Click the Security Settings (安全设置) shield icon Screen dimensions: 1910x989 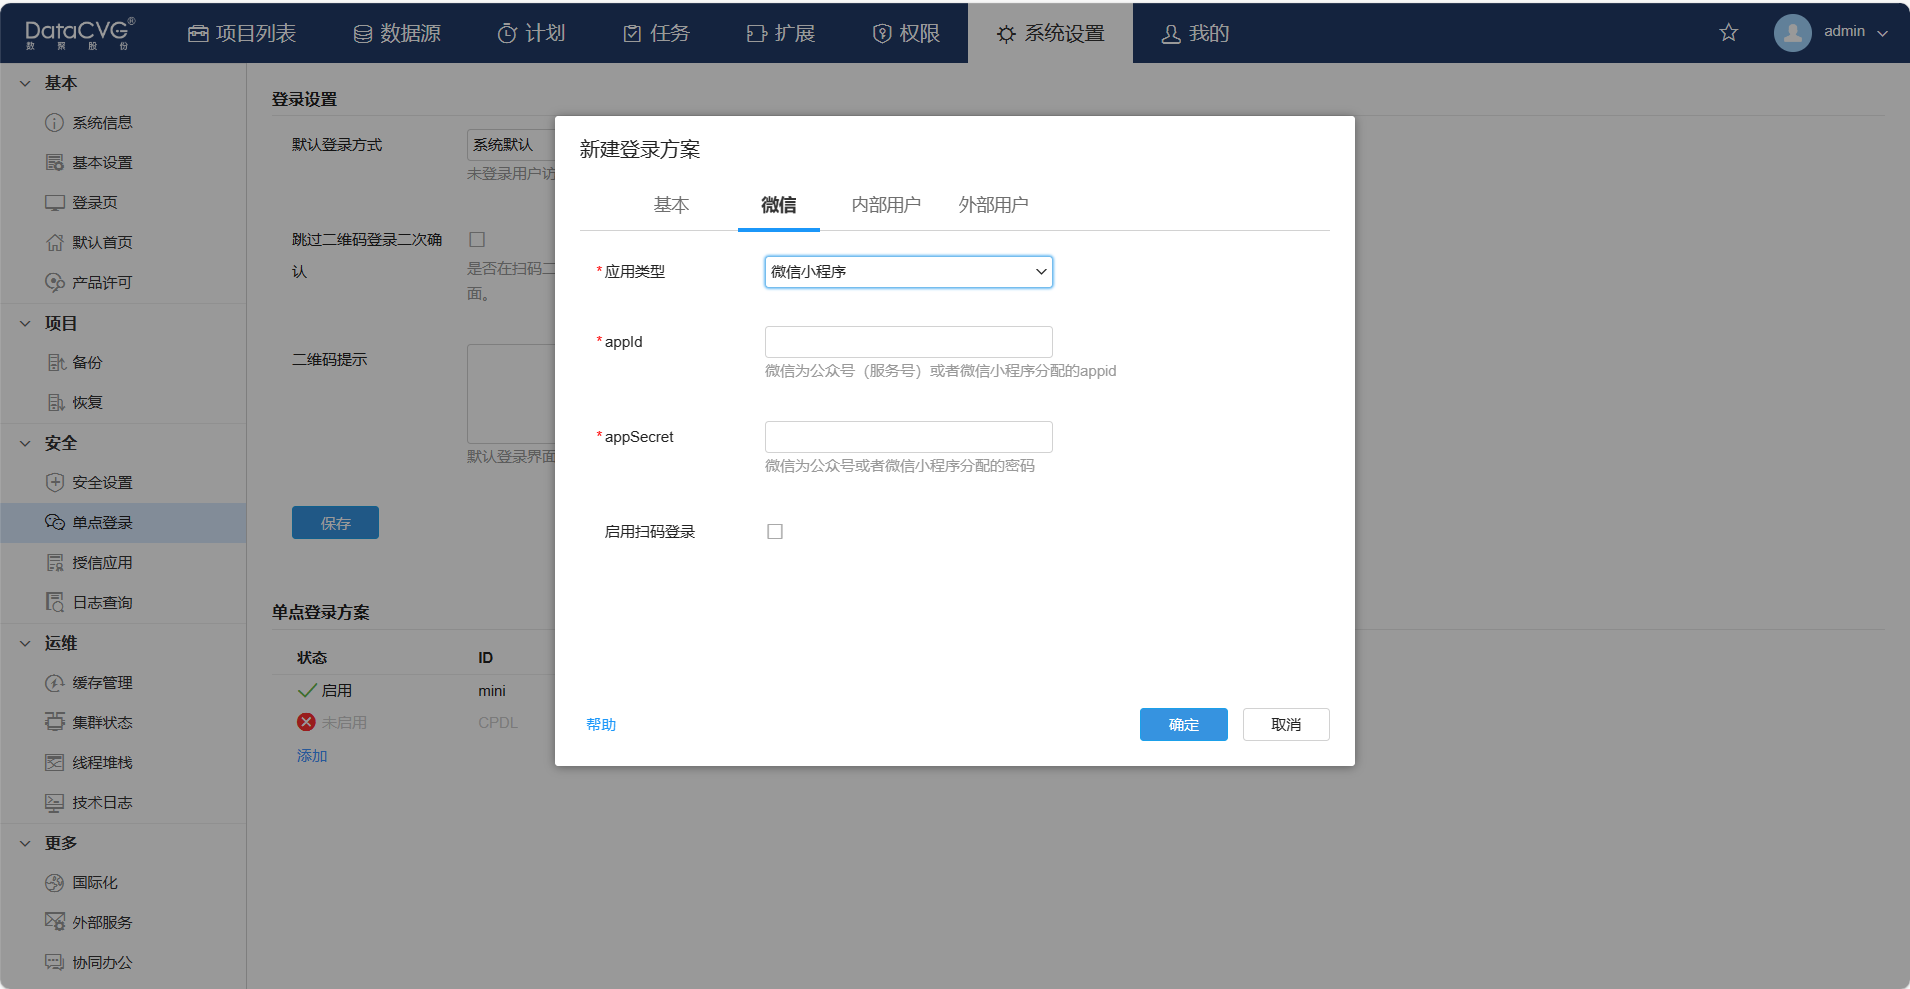[x=54, y=482]
